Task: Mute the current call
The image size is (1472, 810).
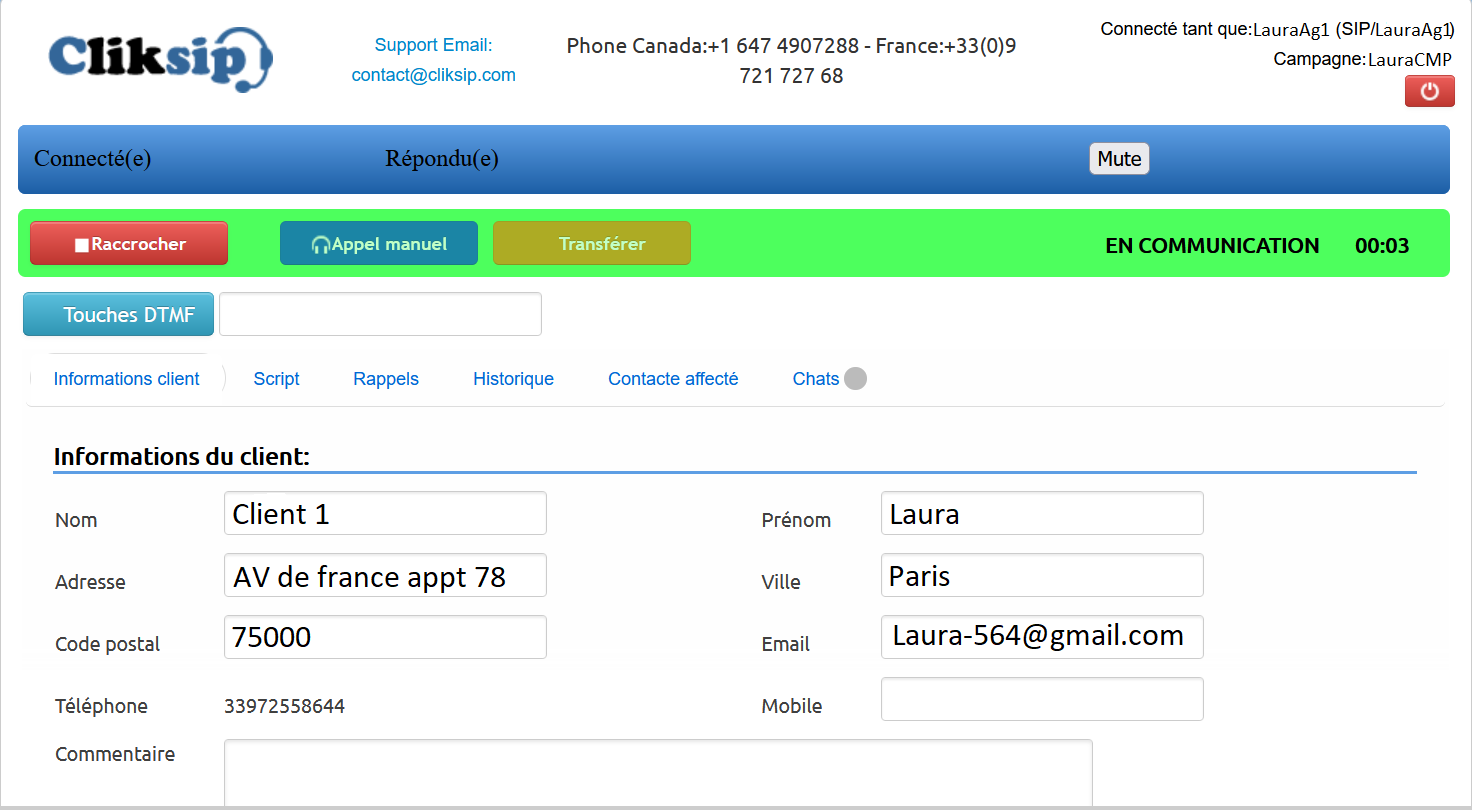Action: [x=1118, y=158]
